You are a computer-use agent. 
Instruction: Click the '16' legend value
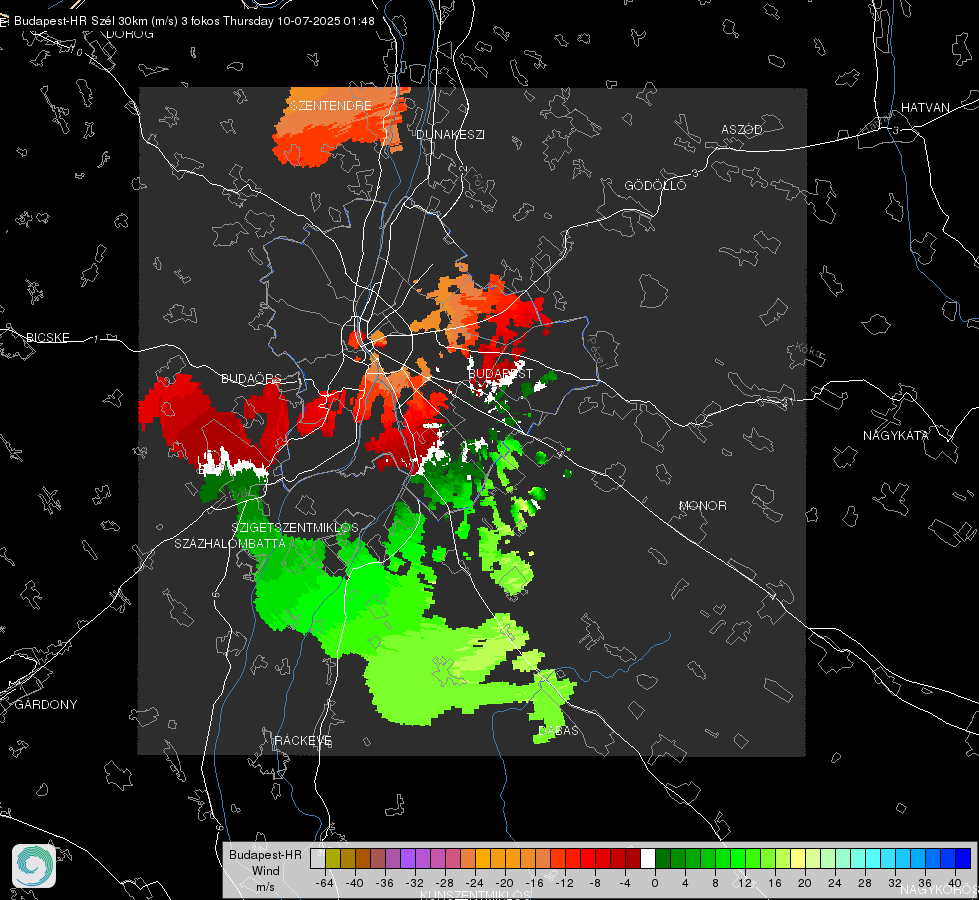775,883
